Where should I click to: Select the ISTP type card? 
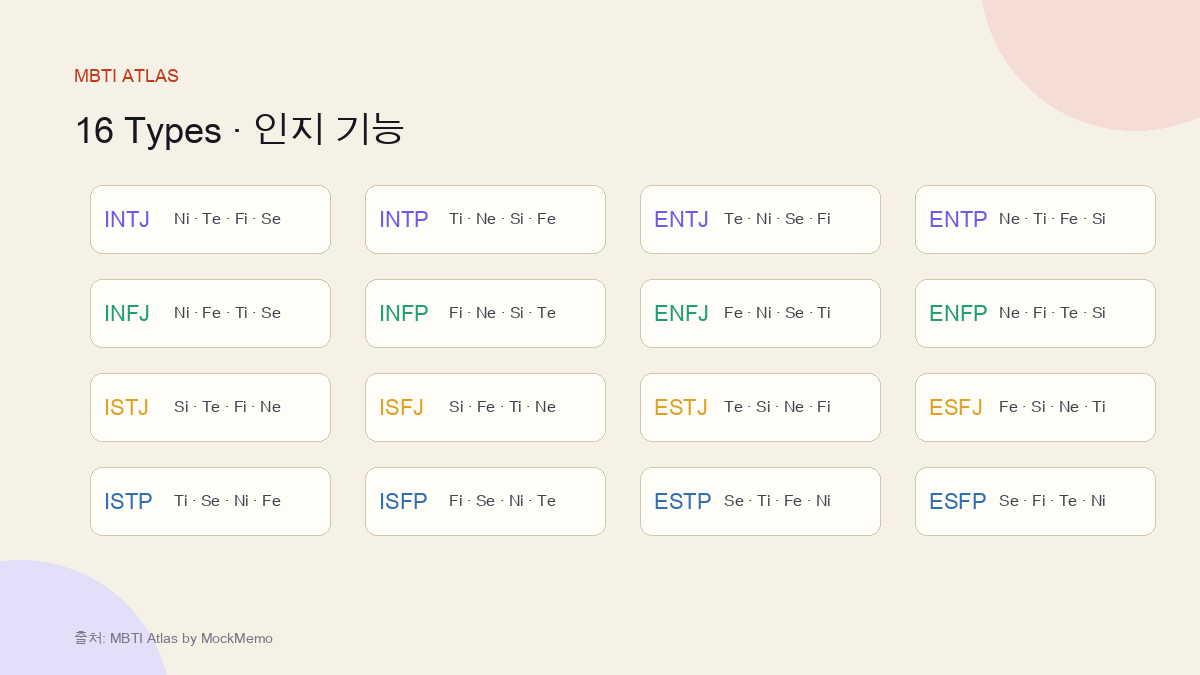210,501
